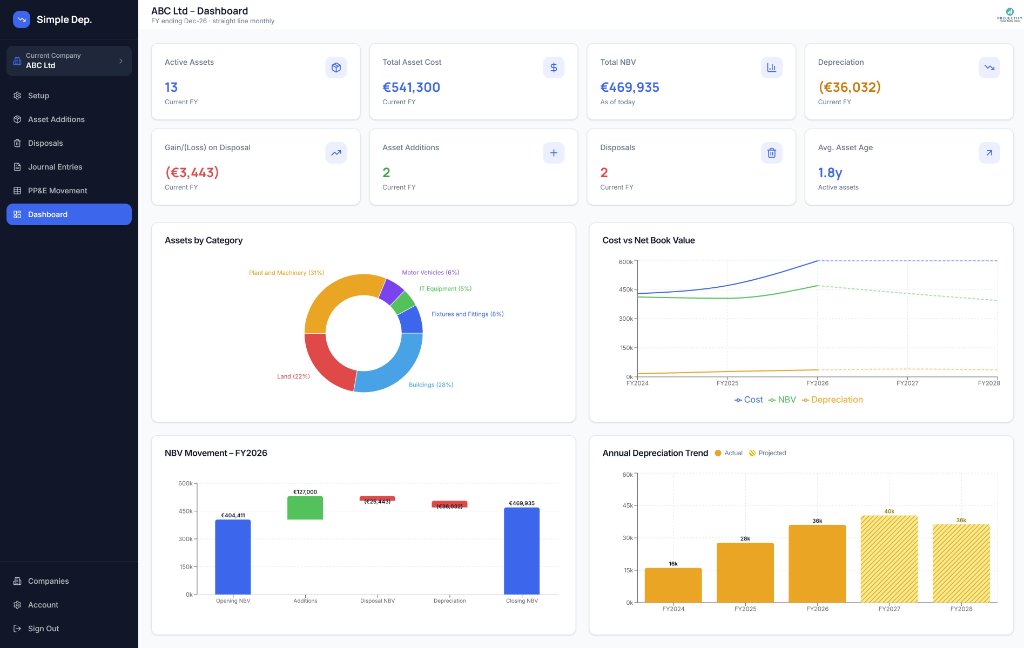Click the Total NBV bar chart icon
Viewport: 1024px width, 648px height.
(771, 67)
